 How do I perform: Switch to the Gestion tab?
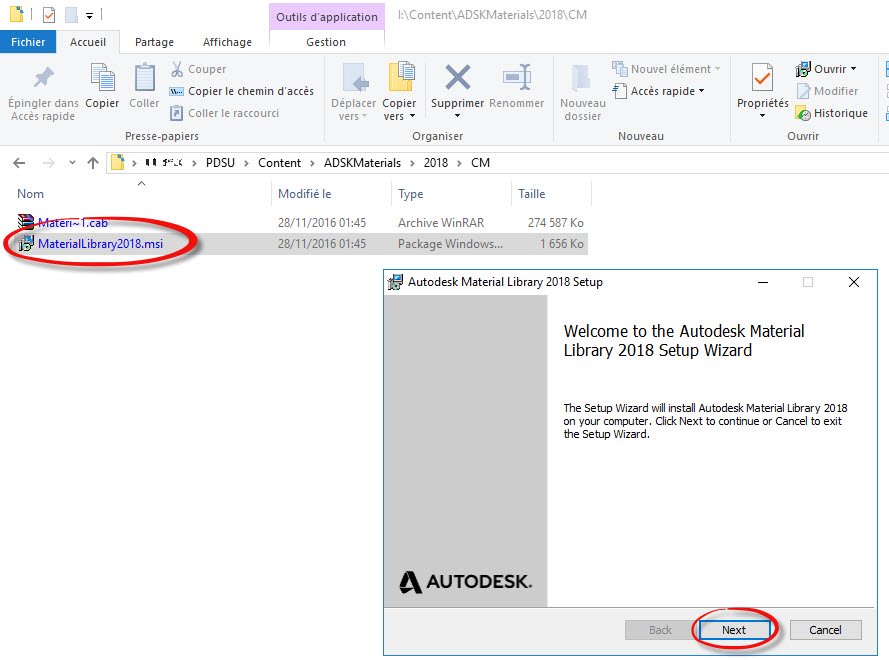[326, 42]
